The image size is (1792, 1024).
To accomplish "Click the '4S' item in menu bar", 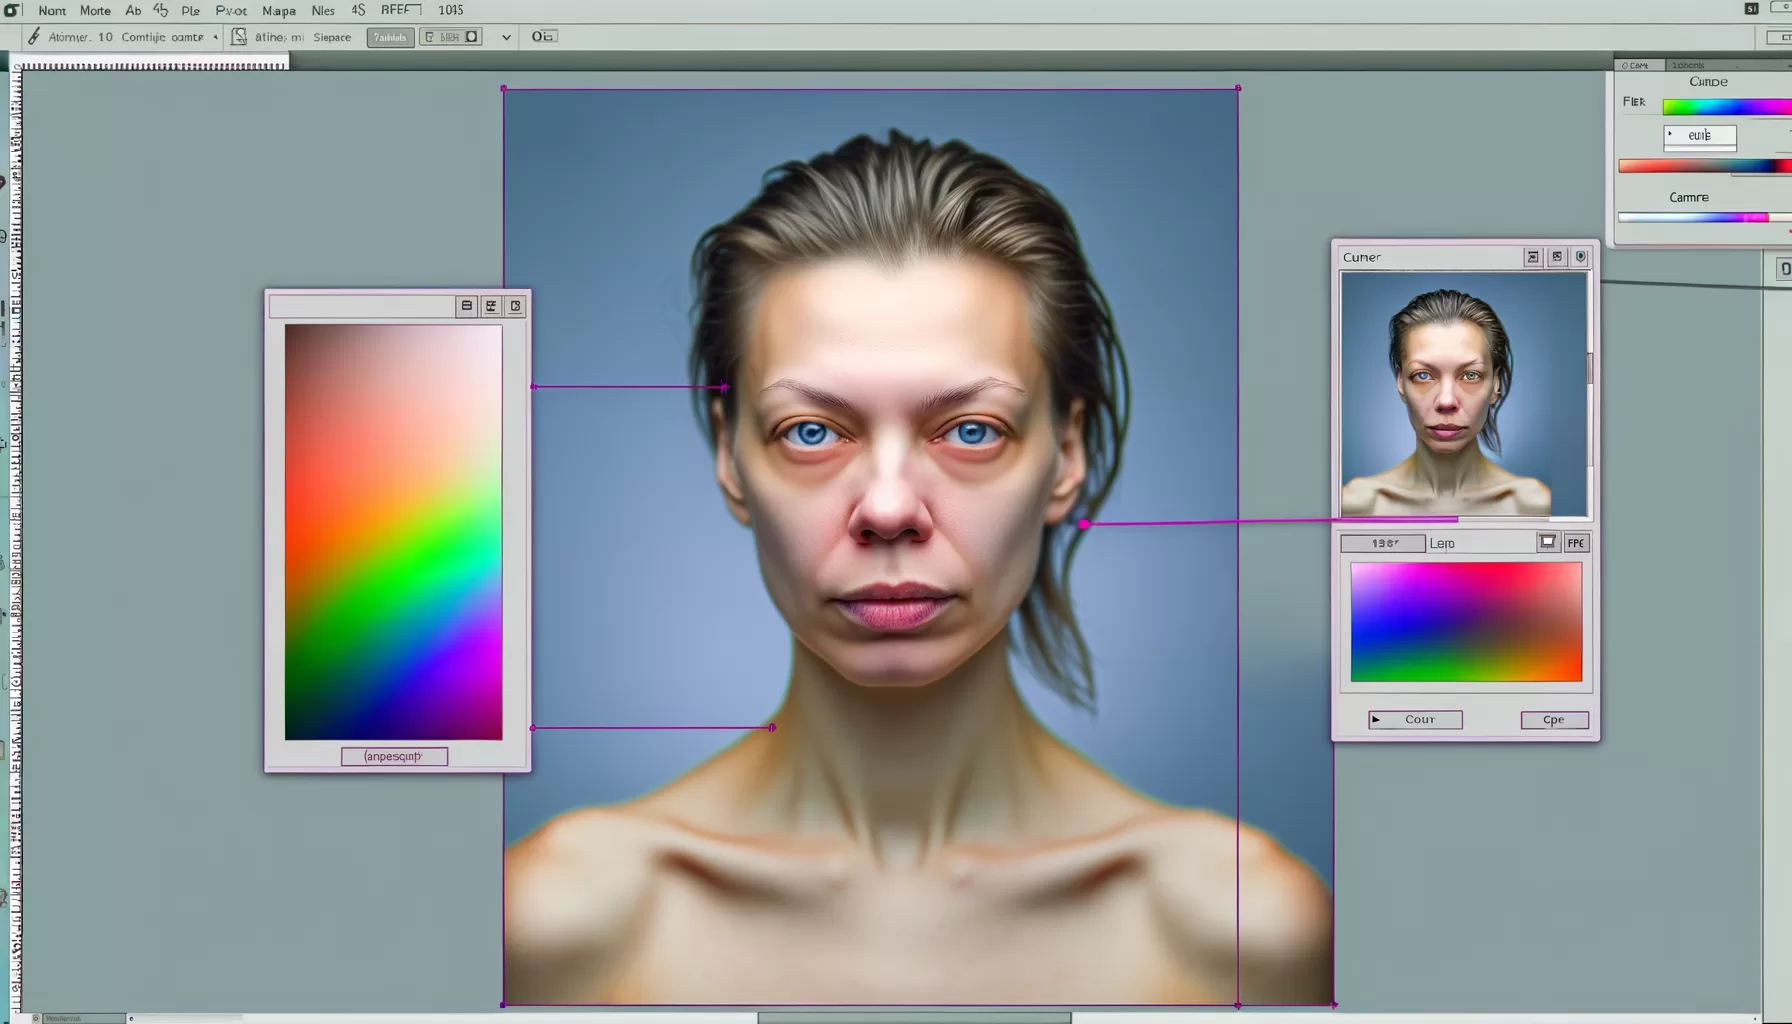I will [358, 10].
